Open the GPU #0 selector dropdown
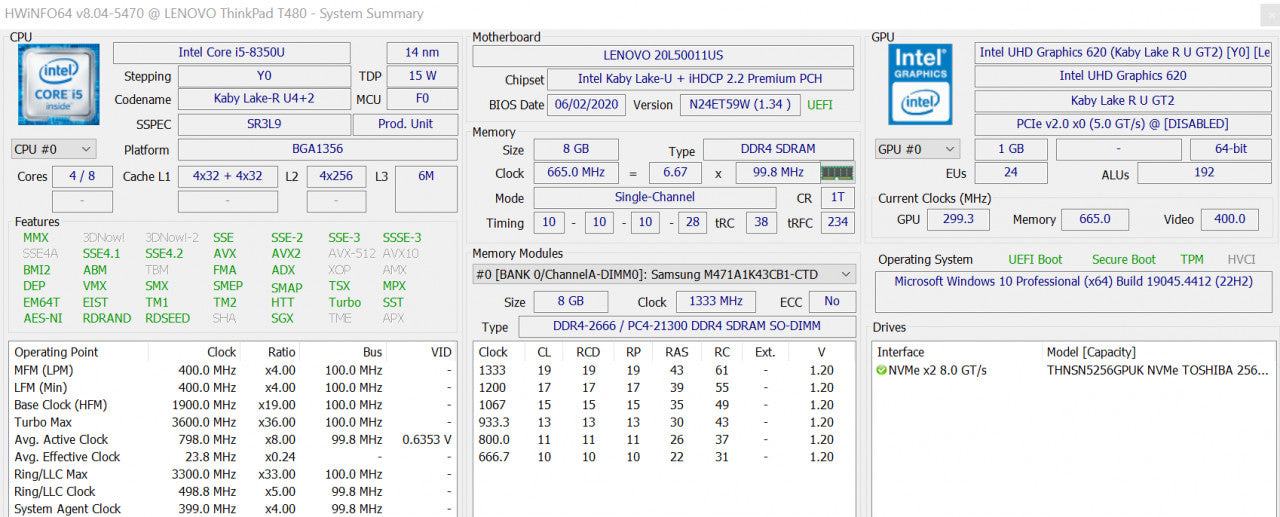This screenshot has height=517, width=1280. click(x=917, y=149)
